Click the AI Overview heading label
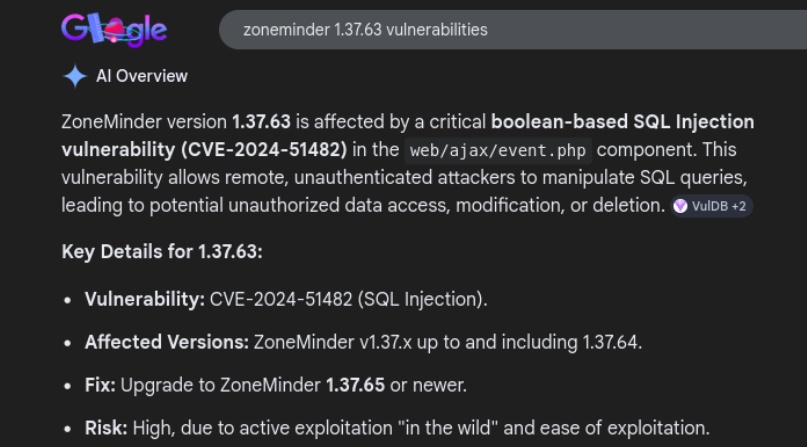 coord(141,76)
